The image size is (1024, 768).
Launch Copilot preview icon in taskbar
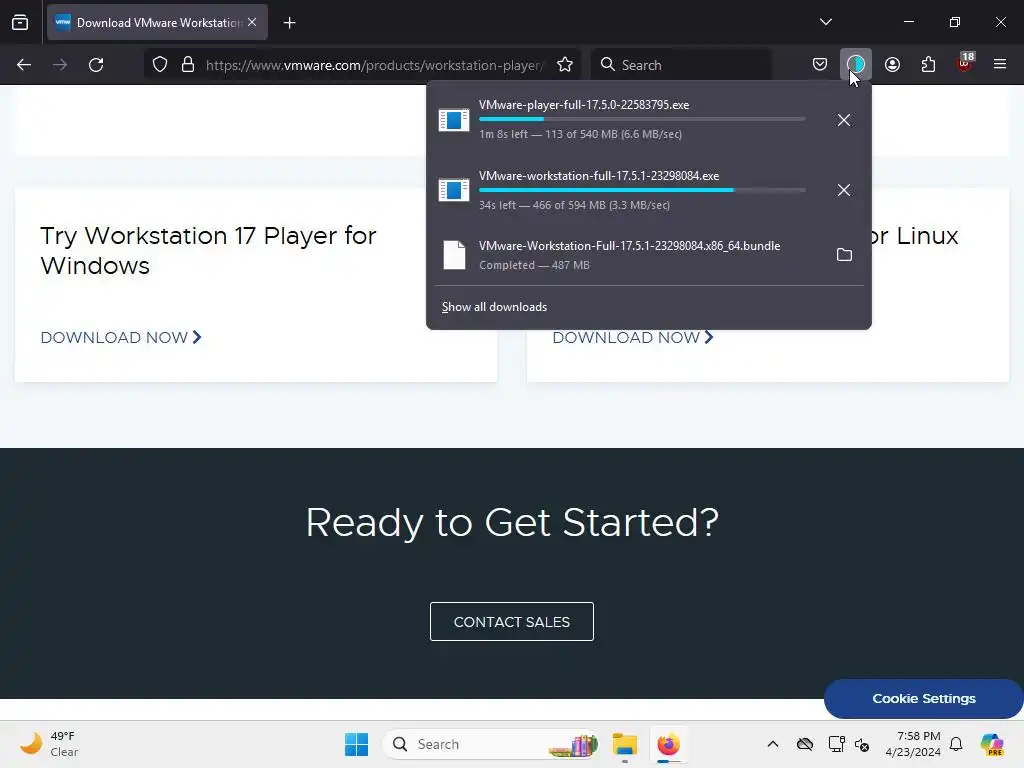991,744
